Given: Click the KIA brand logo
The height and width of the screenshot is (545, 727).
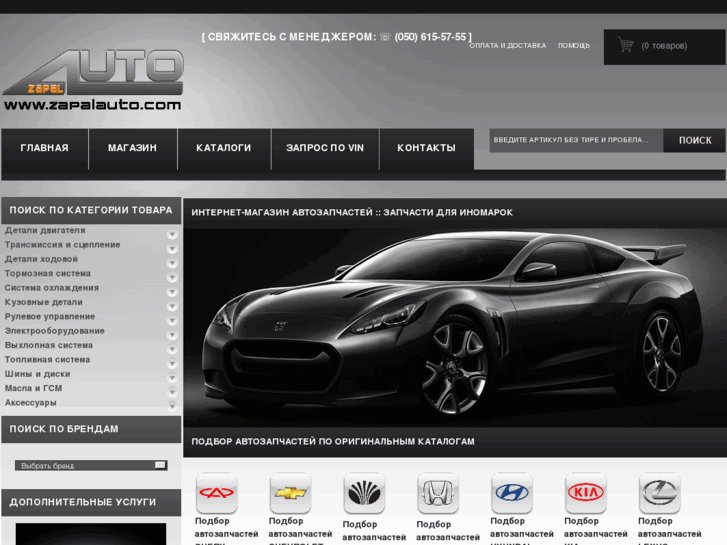Looking at the screenshot, I should point(586,493).
